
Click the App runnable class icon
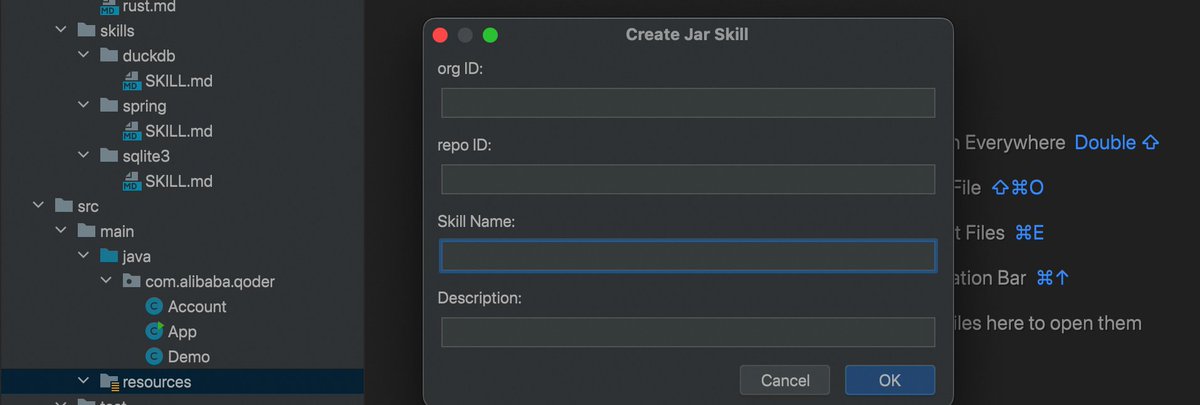click(154, 331)
